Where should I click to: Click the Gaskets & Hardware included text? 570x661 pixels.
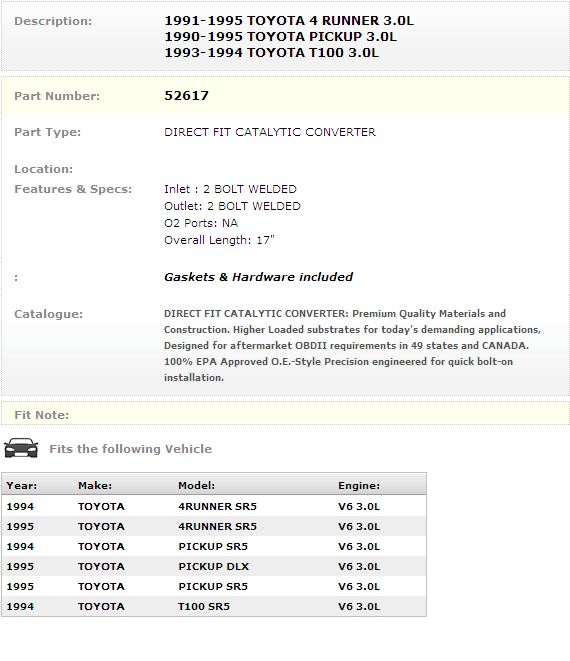(258, 277)
